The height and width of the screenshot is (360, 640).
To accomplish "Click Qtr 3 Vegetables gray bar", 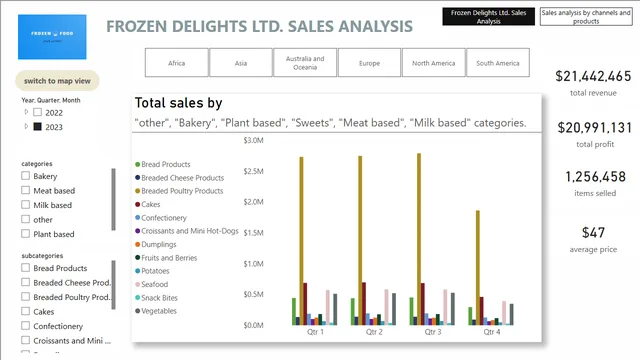I will [x=453, y=309].
